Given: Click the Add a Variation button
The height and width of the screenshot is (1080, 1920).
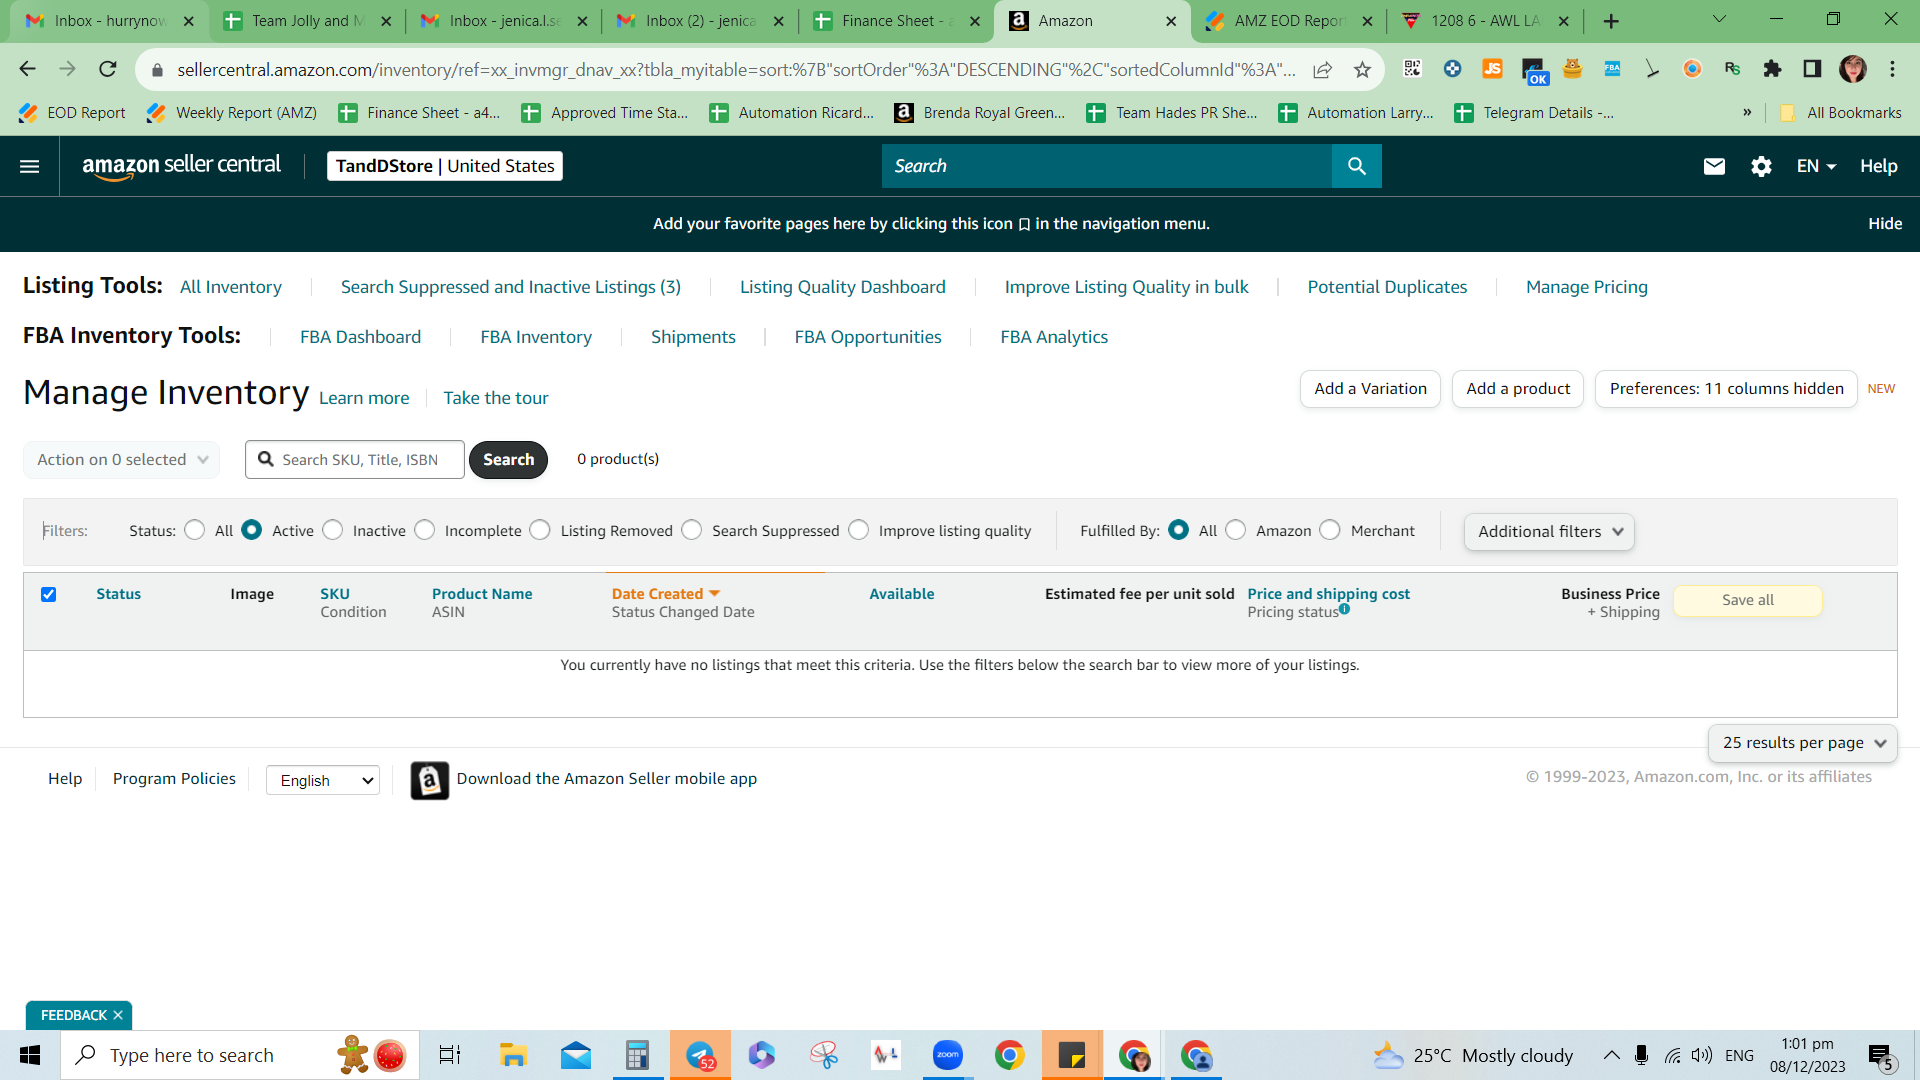Looking at the screenshot, I should point(1370,389).
